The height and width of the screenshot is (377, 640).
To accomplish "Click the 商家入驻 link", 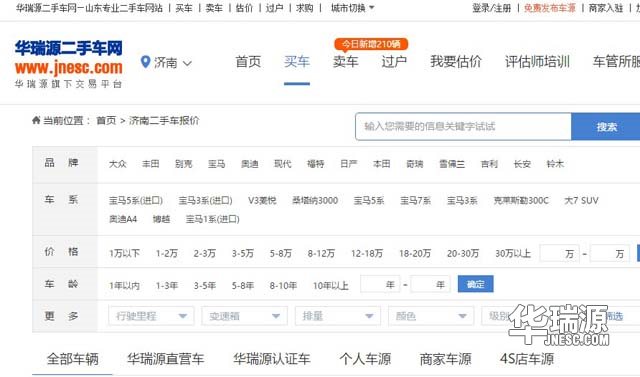I will coord(606,8).
